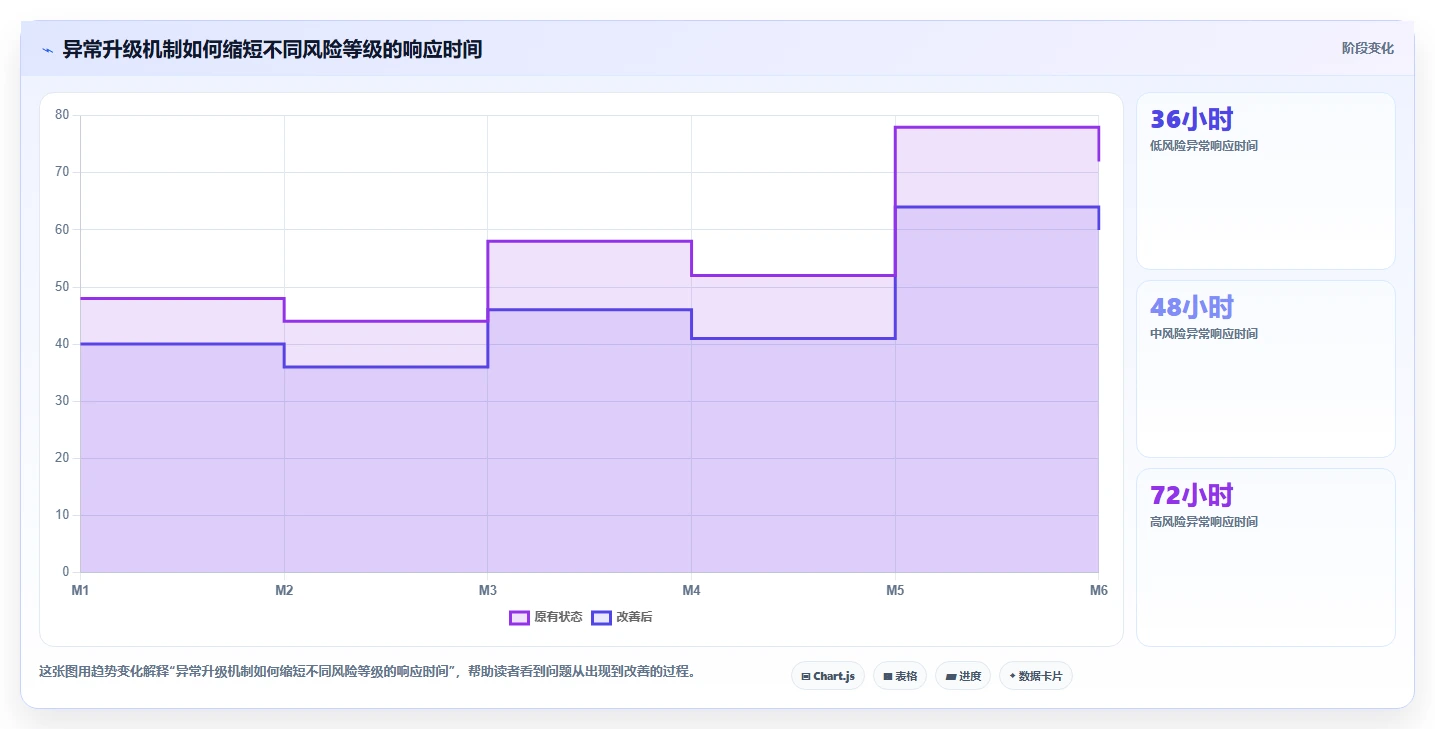Click the 中风险异常响应时间 caption

tap(1204, 334)
